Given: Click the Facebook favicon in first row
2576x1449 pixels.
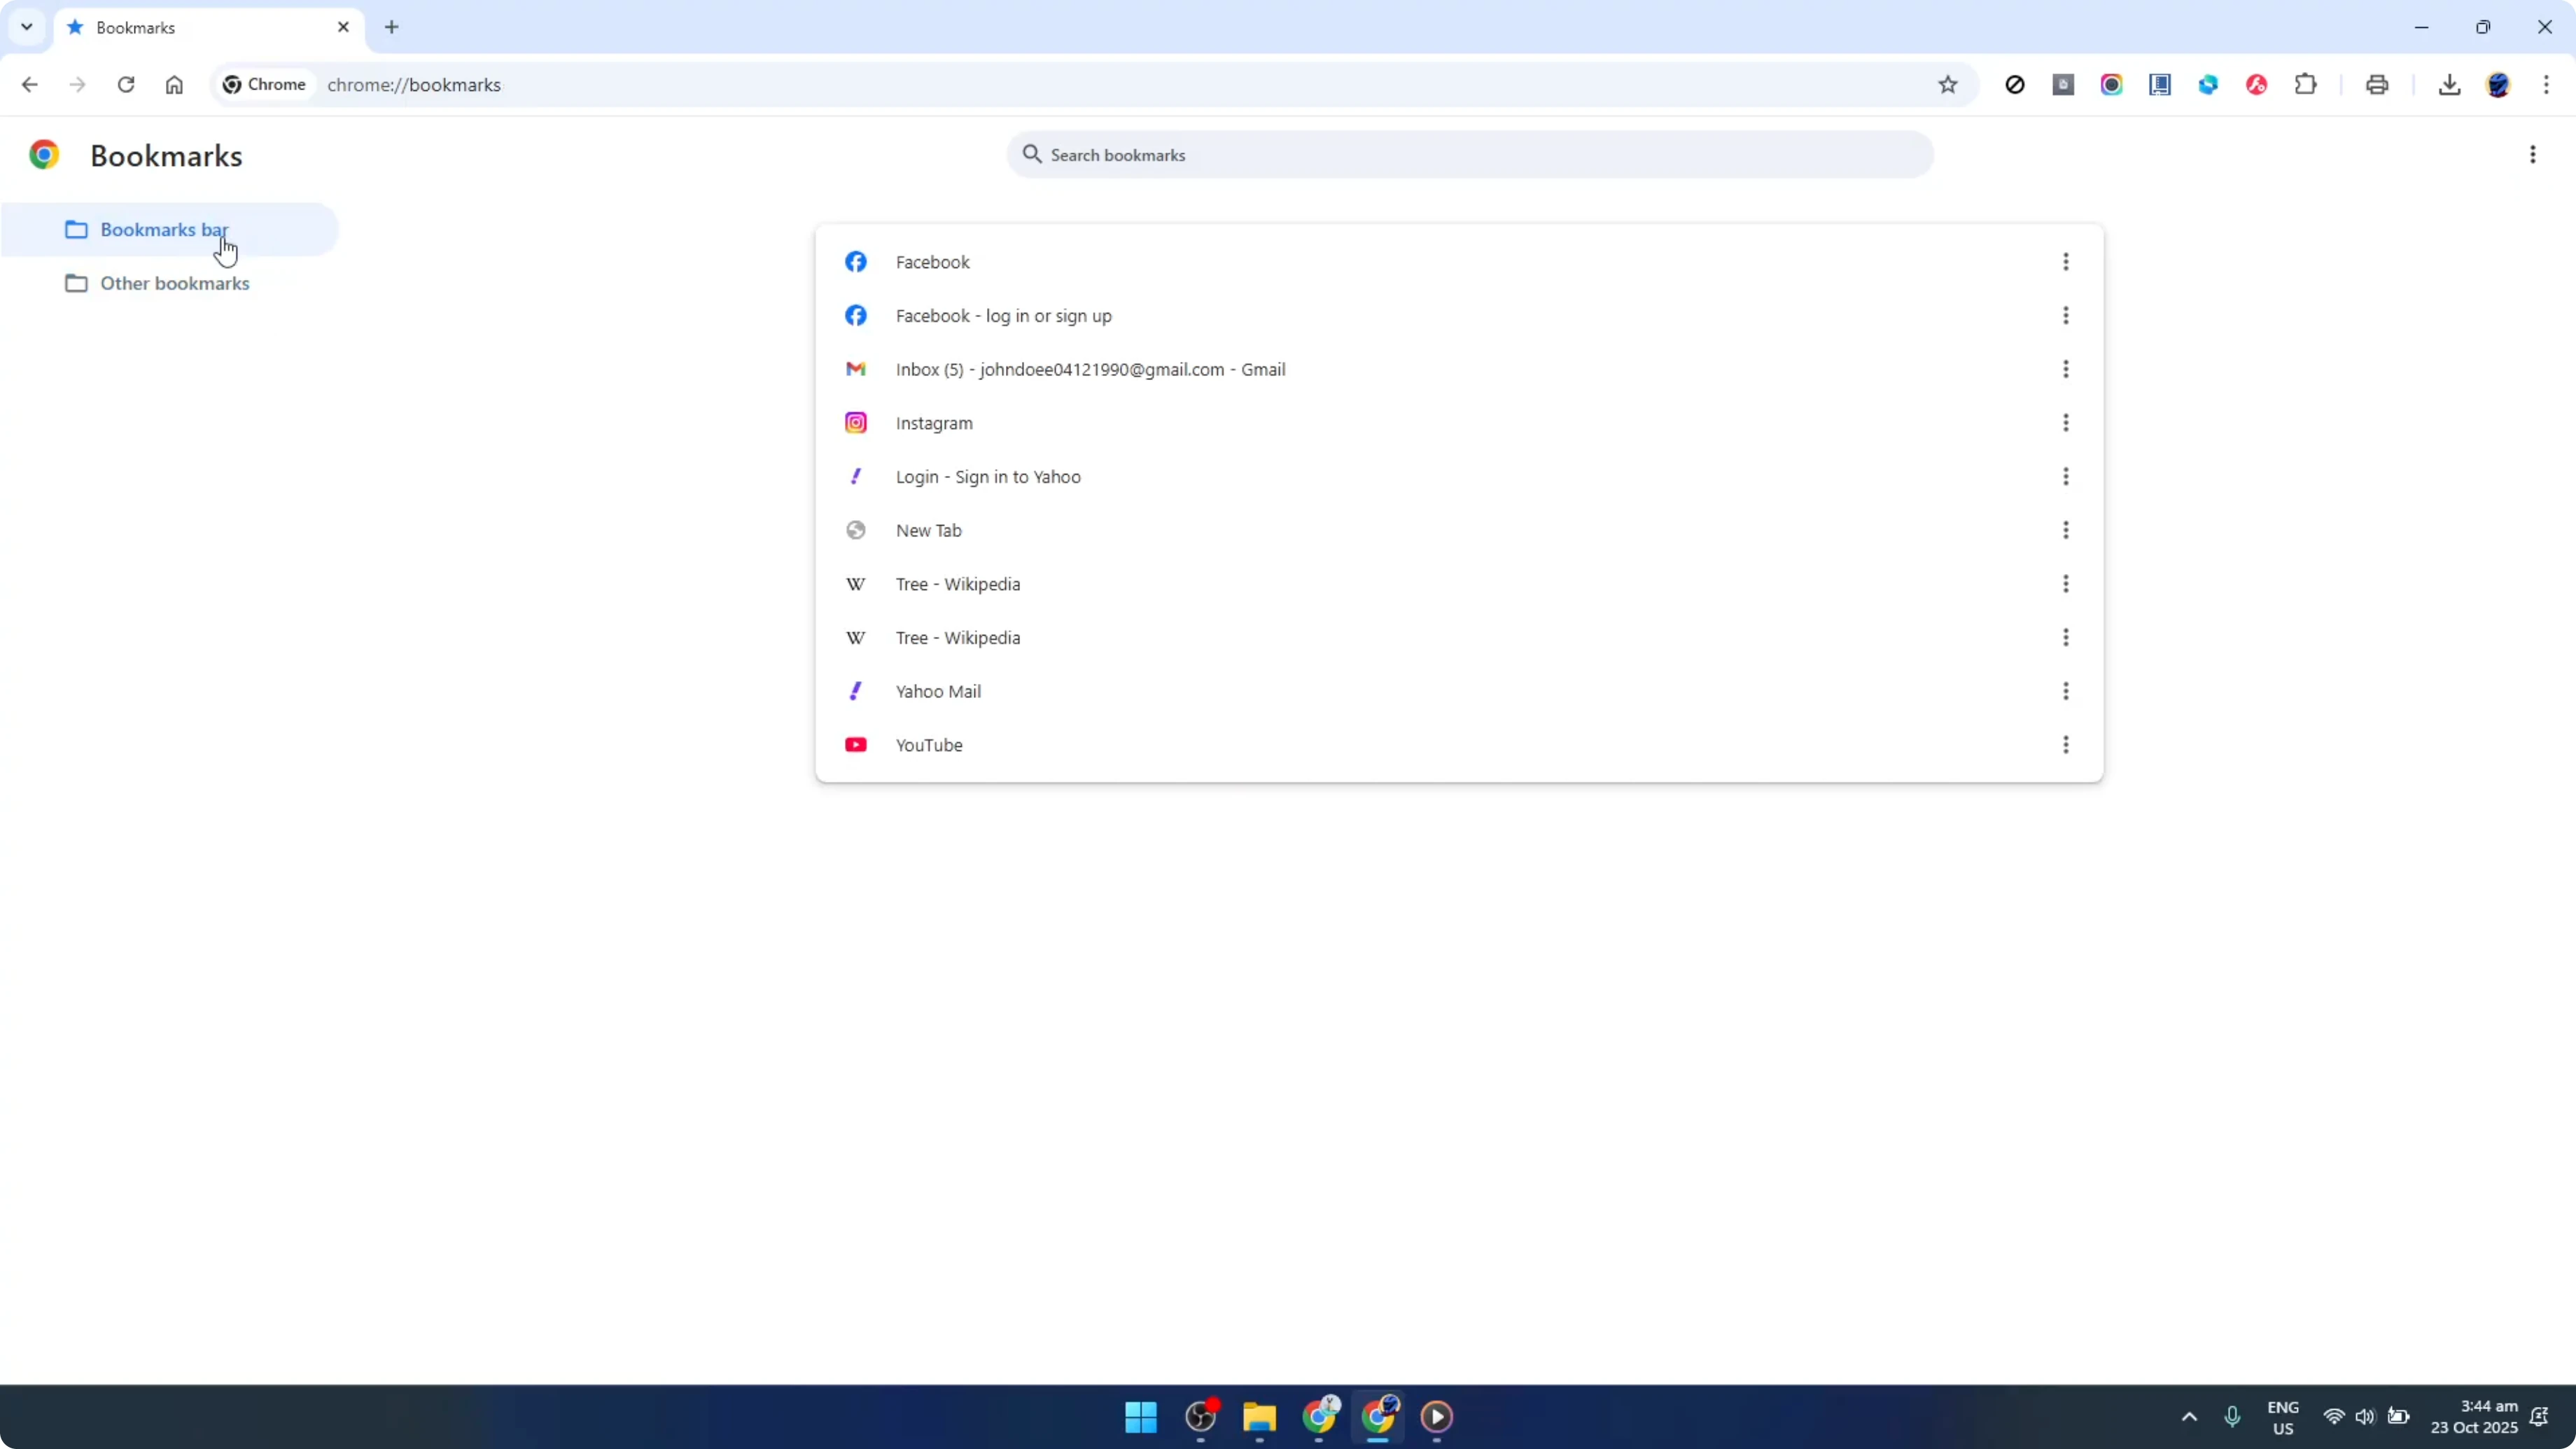Looking at the screenshot, I should 856,262.
